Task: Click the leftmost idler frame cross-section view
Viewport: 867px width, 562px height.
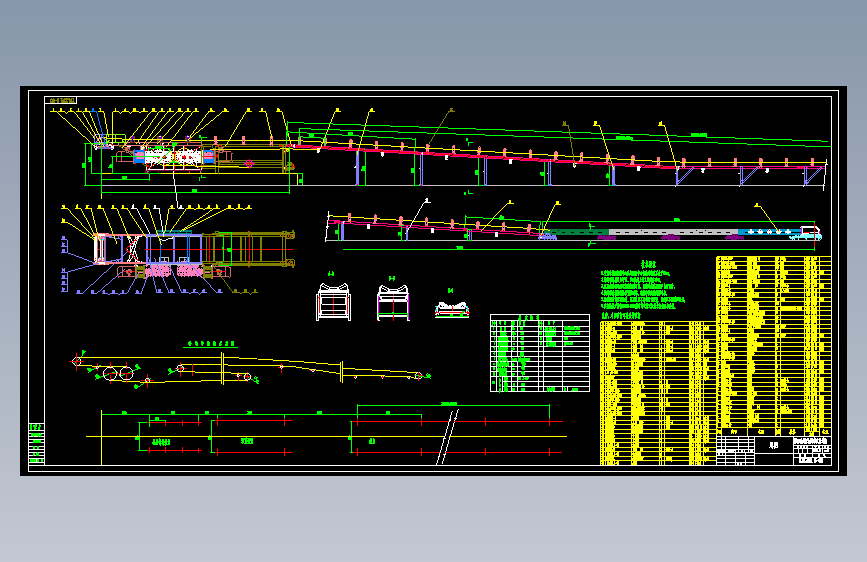Action: click(x=333, y=301)
